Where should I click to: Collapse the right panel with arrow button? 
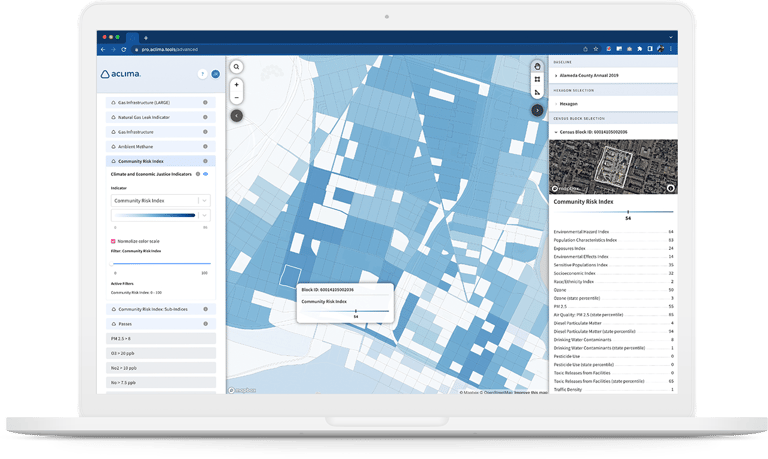[537, 110]
